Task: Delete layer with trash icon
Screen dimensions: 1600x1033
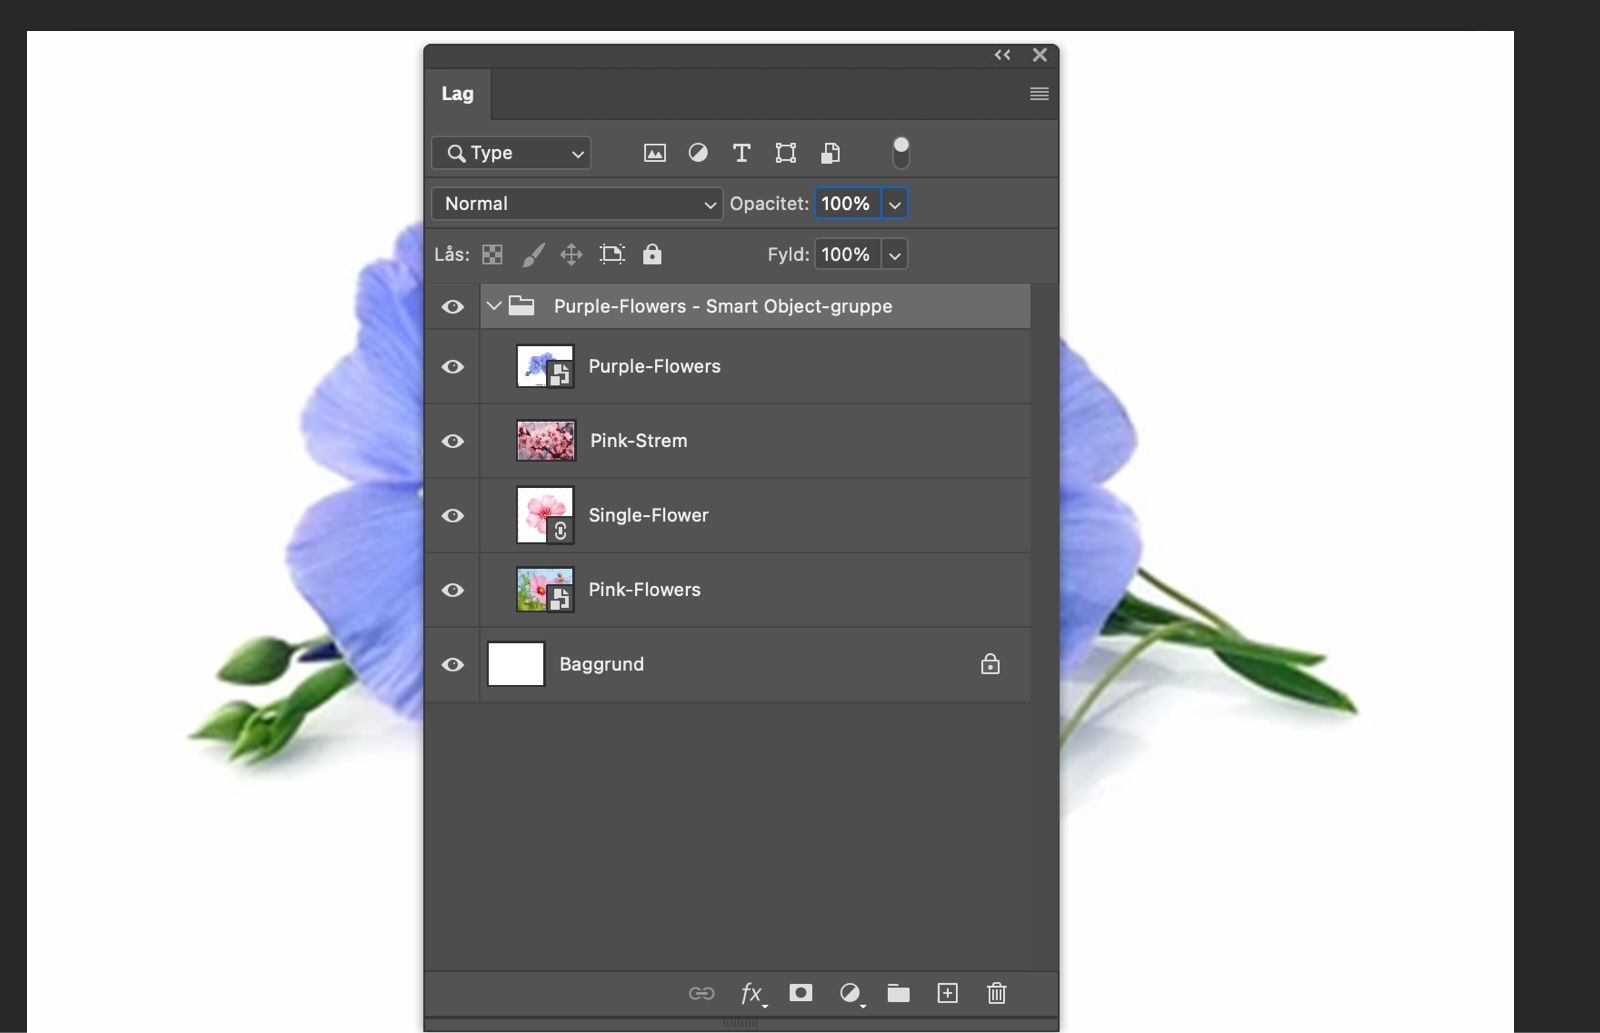Action: [x=996, y=993]
